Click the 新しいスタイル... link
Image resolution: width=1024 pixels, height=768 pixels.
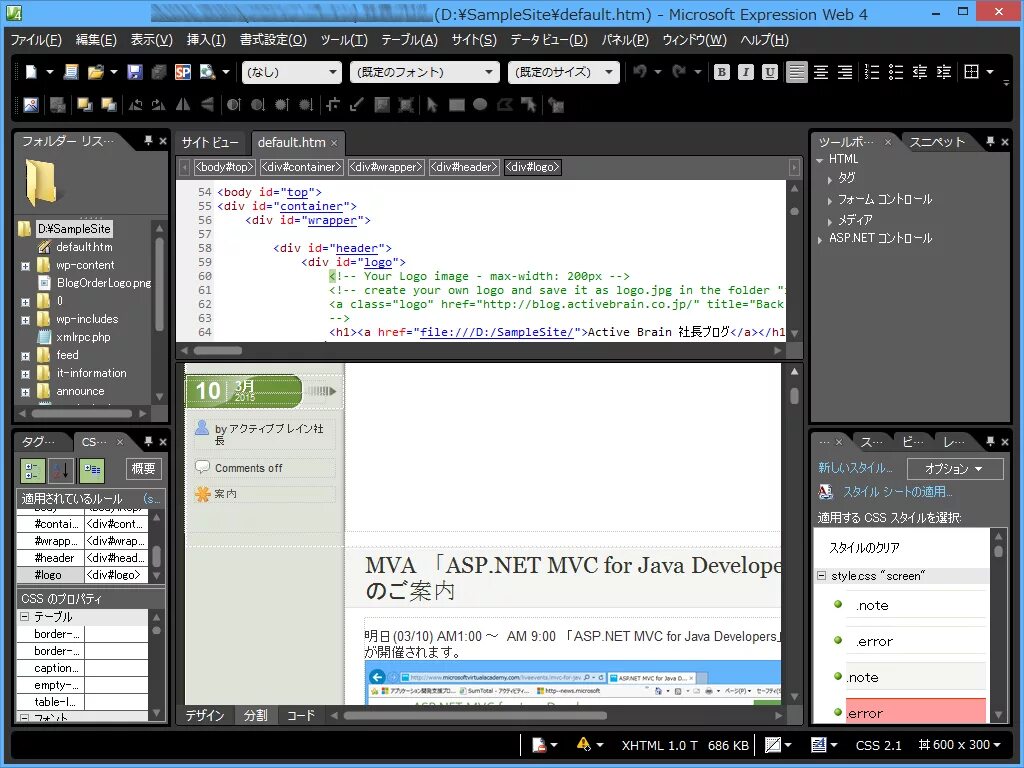pos(855,468)
